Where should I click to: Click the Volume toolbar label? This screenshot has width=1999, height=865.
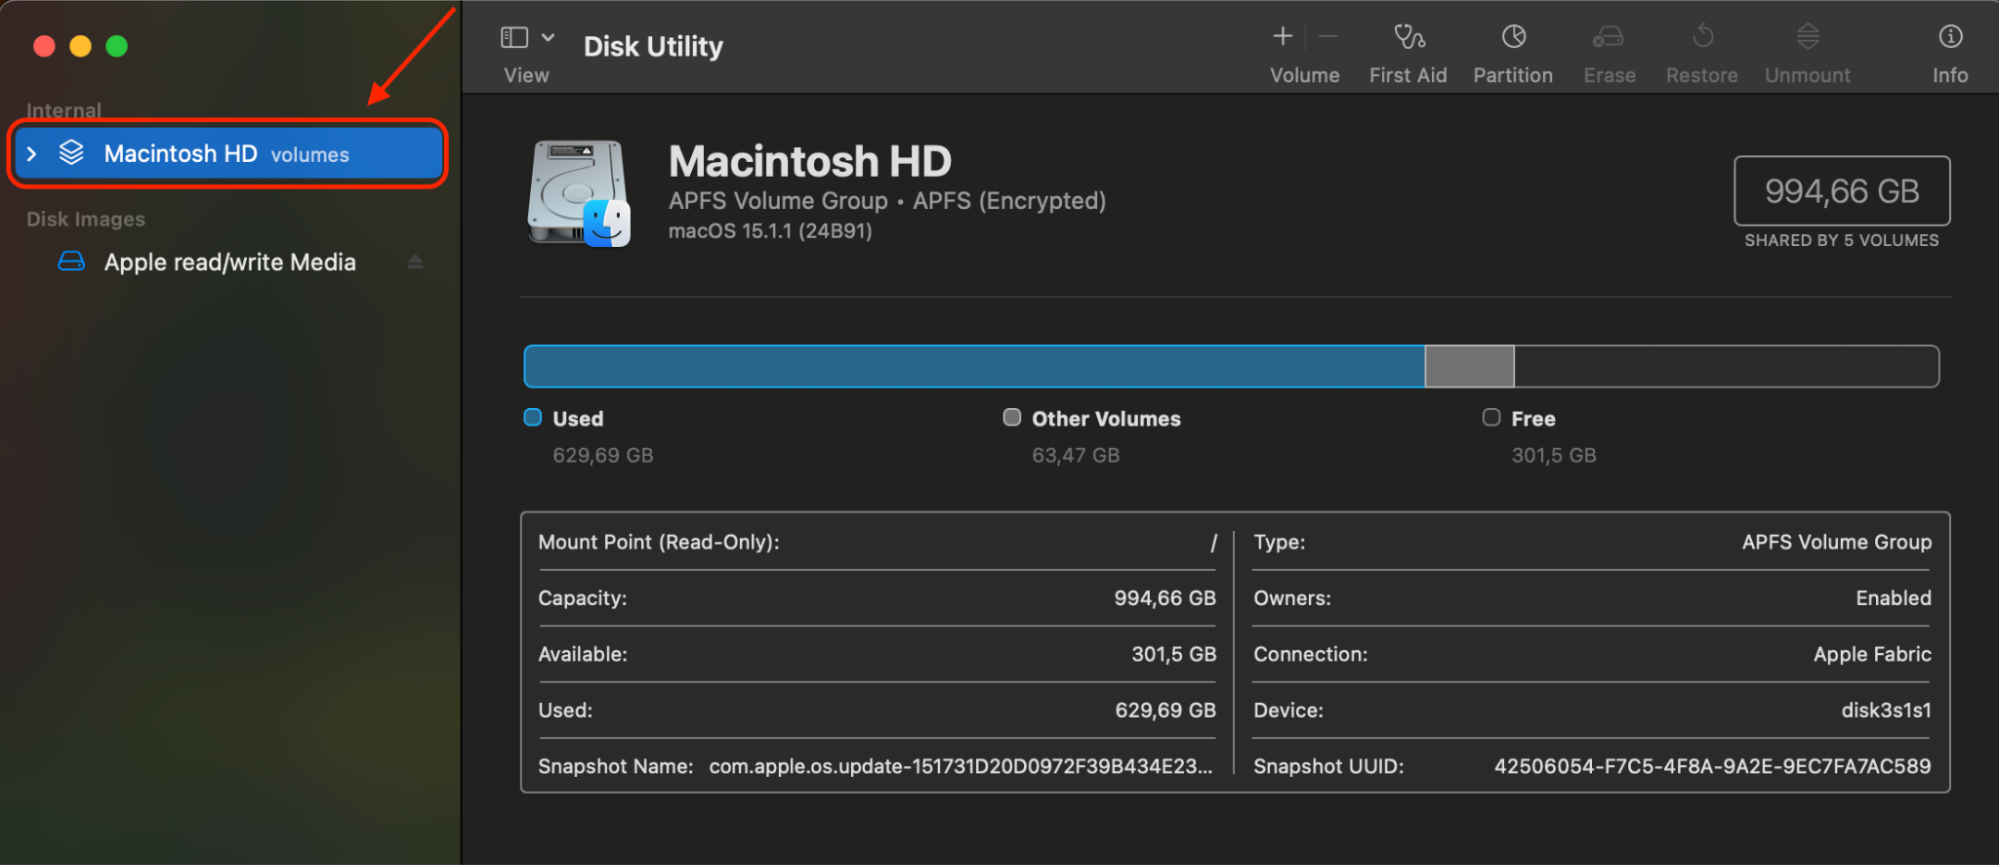1305,76
